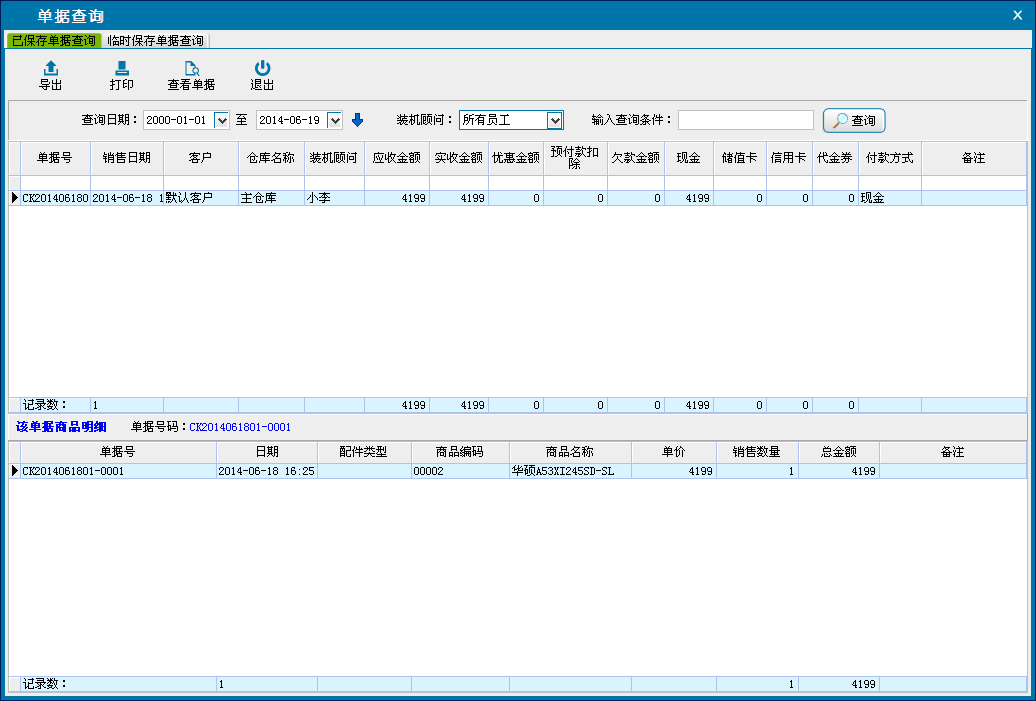Switch to 临时保存单据查询 tab
Viewport: 1036px width, 701px height.
point(156,41)
